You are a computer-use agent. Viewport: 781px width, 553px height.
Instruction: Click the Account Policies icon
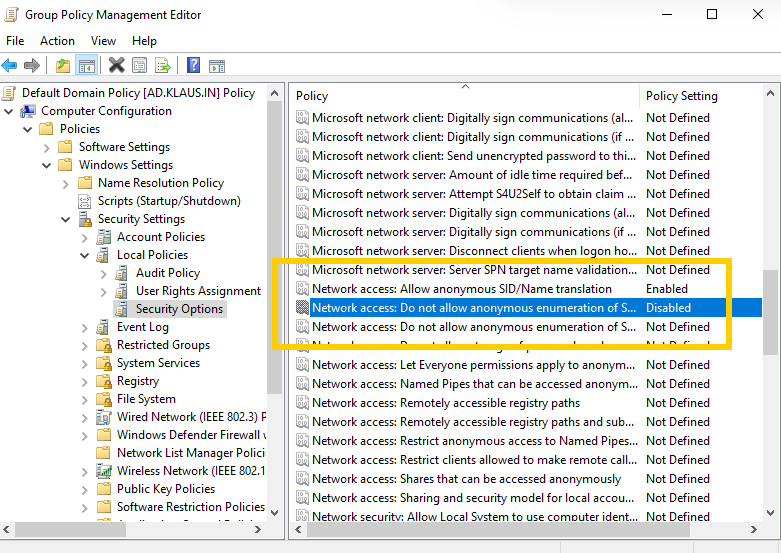104,237
